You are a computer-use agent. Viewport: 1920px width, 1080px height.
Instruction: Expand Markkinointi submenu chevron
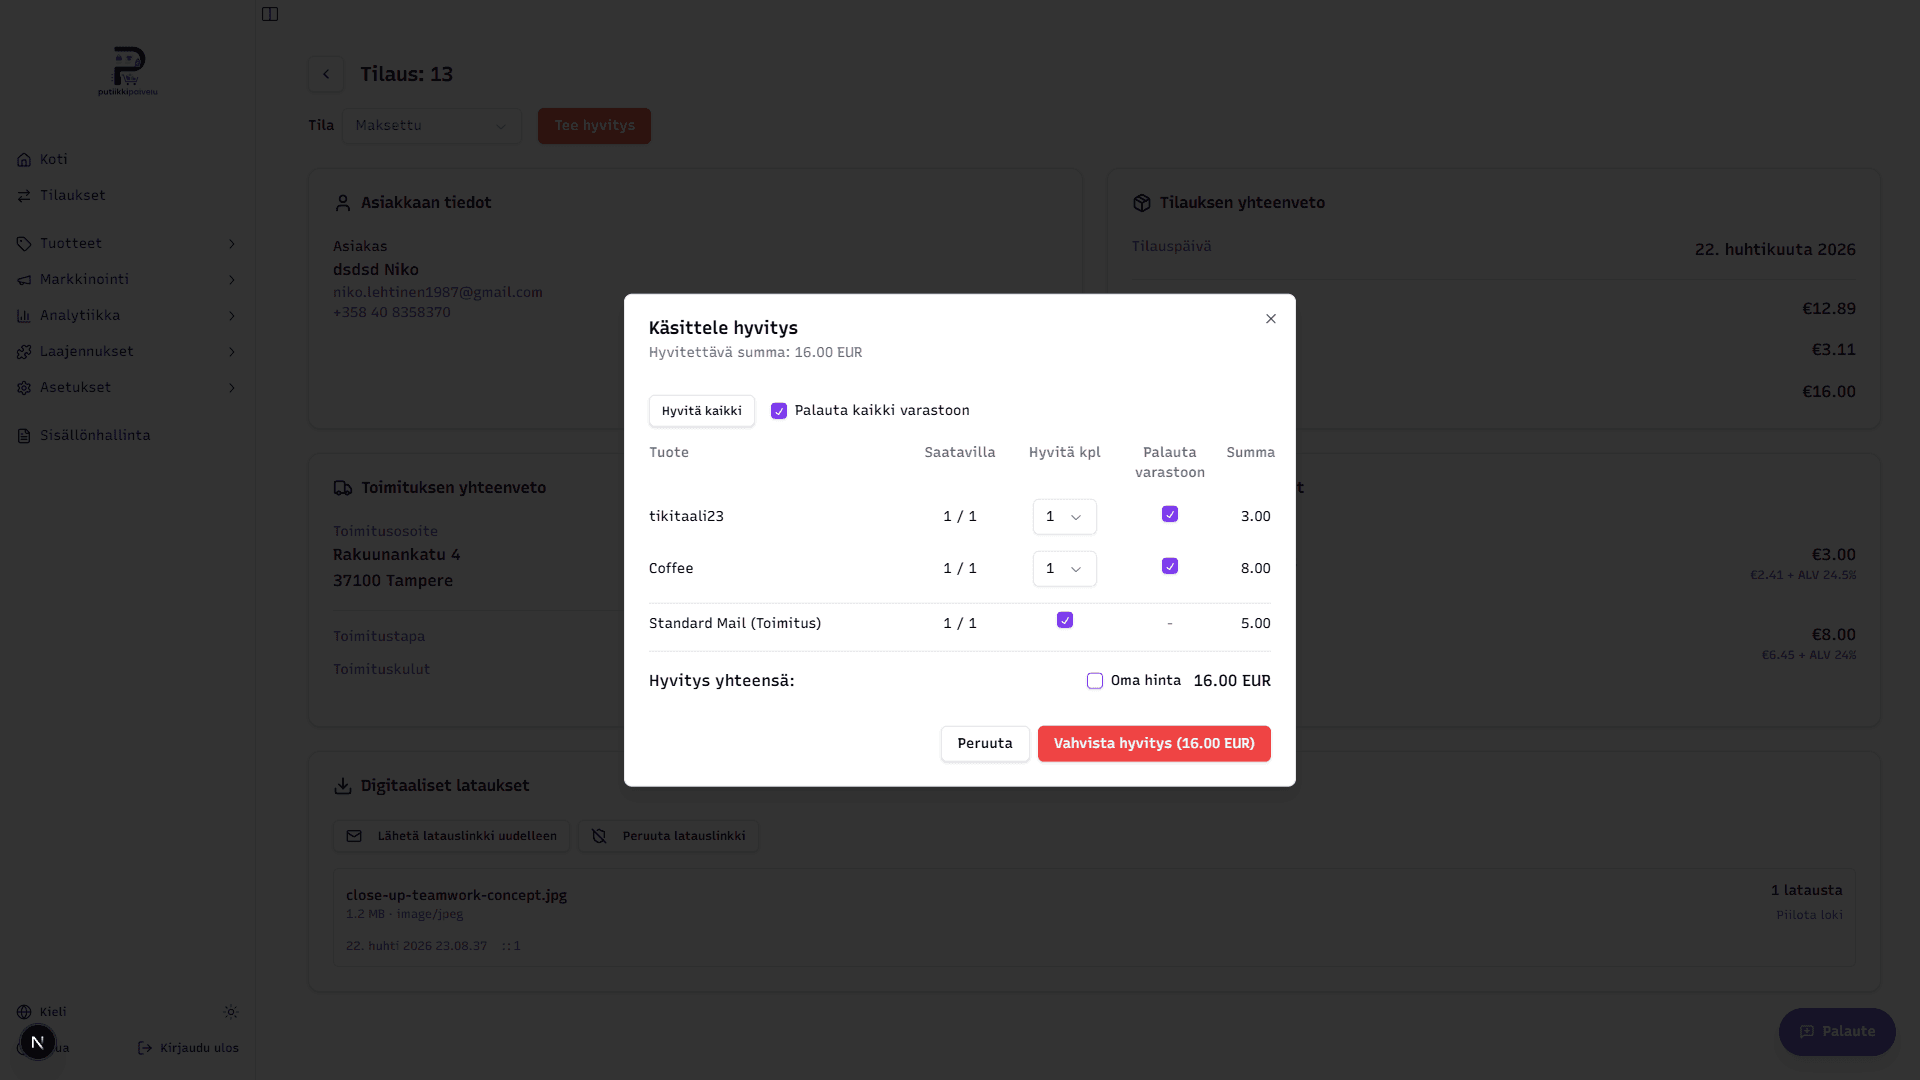coord(232,280)
